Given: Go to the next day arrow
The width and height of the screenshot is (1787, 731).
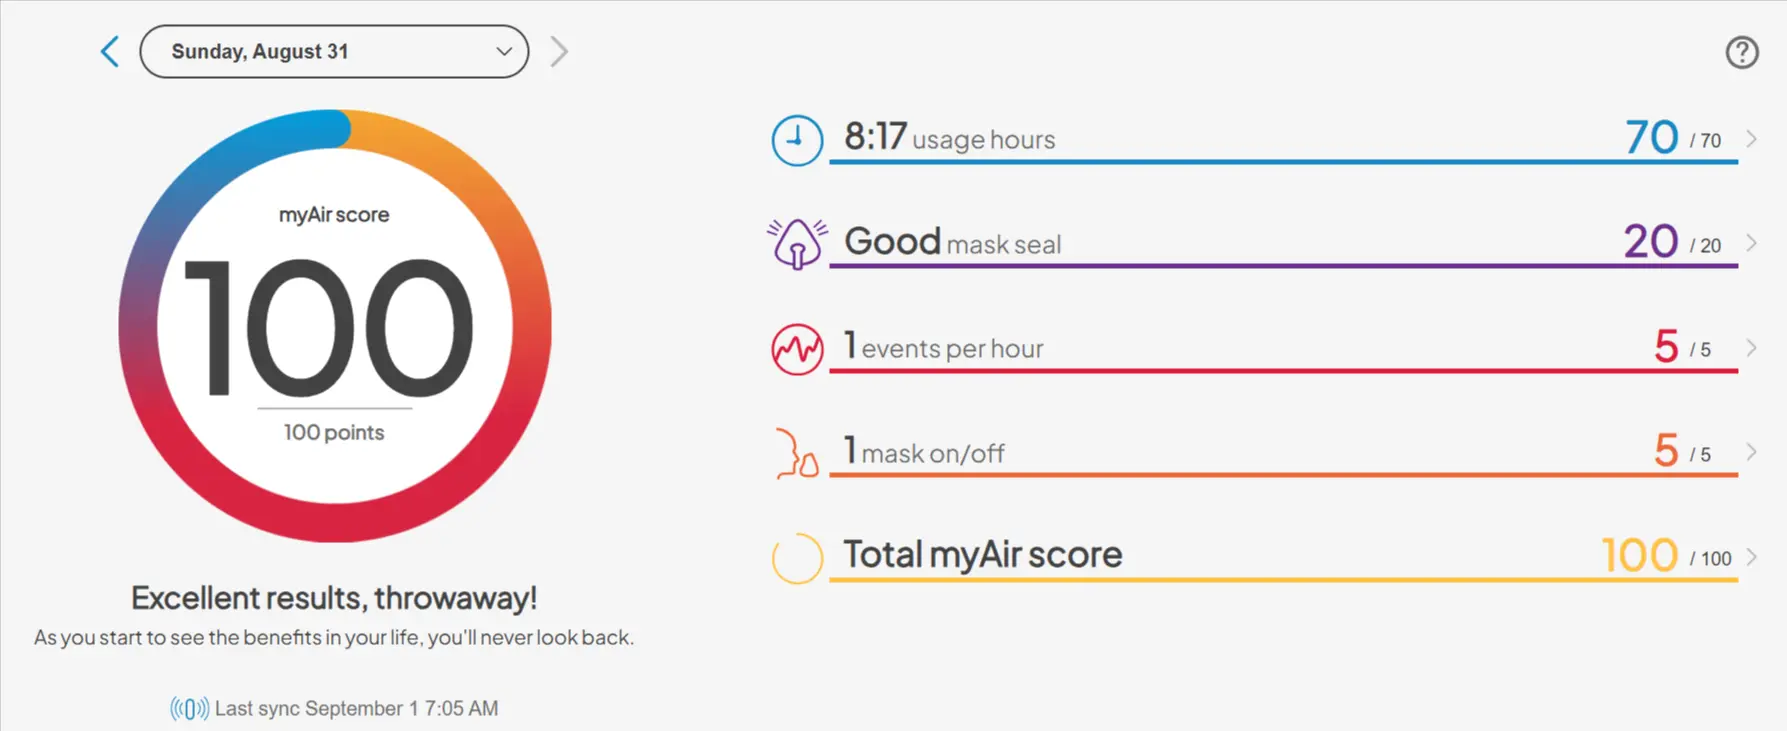Looking at the screenshot, I should (x=559, y=52).
